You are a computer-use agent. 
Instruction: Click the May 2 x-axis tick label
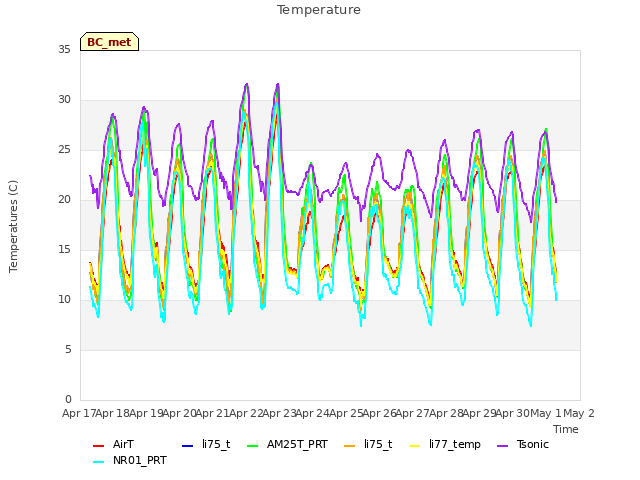click(x=579, y=413)
